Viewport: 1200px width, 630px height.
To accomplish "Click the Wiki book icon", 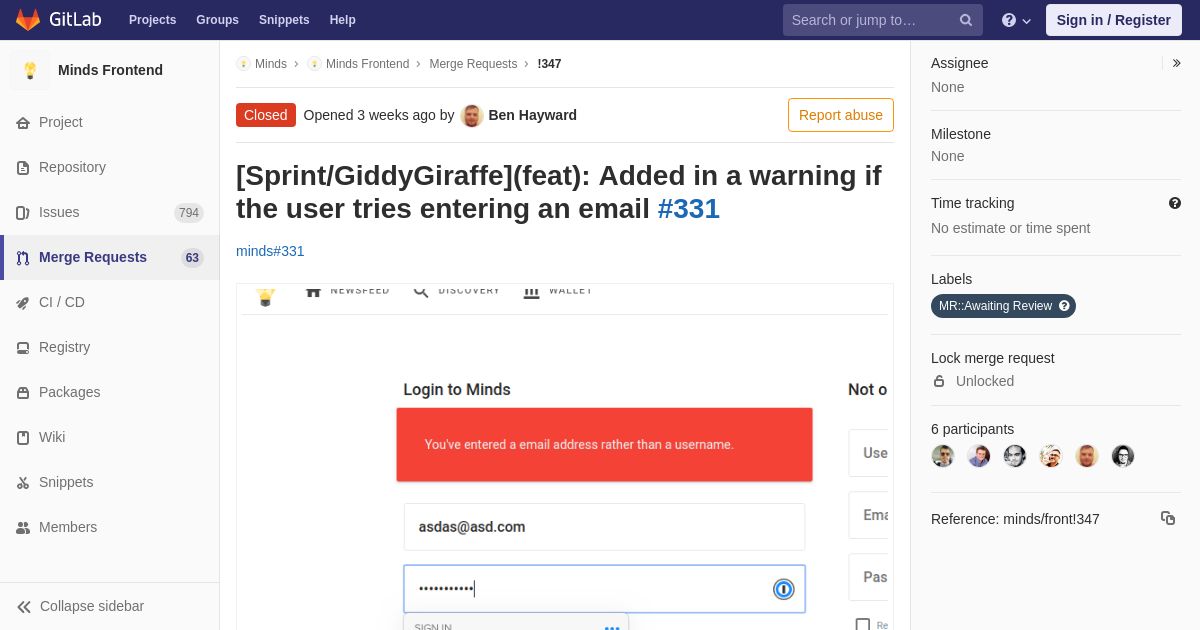I will click(23, 437).
